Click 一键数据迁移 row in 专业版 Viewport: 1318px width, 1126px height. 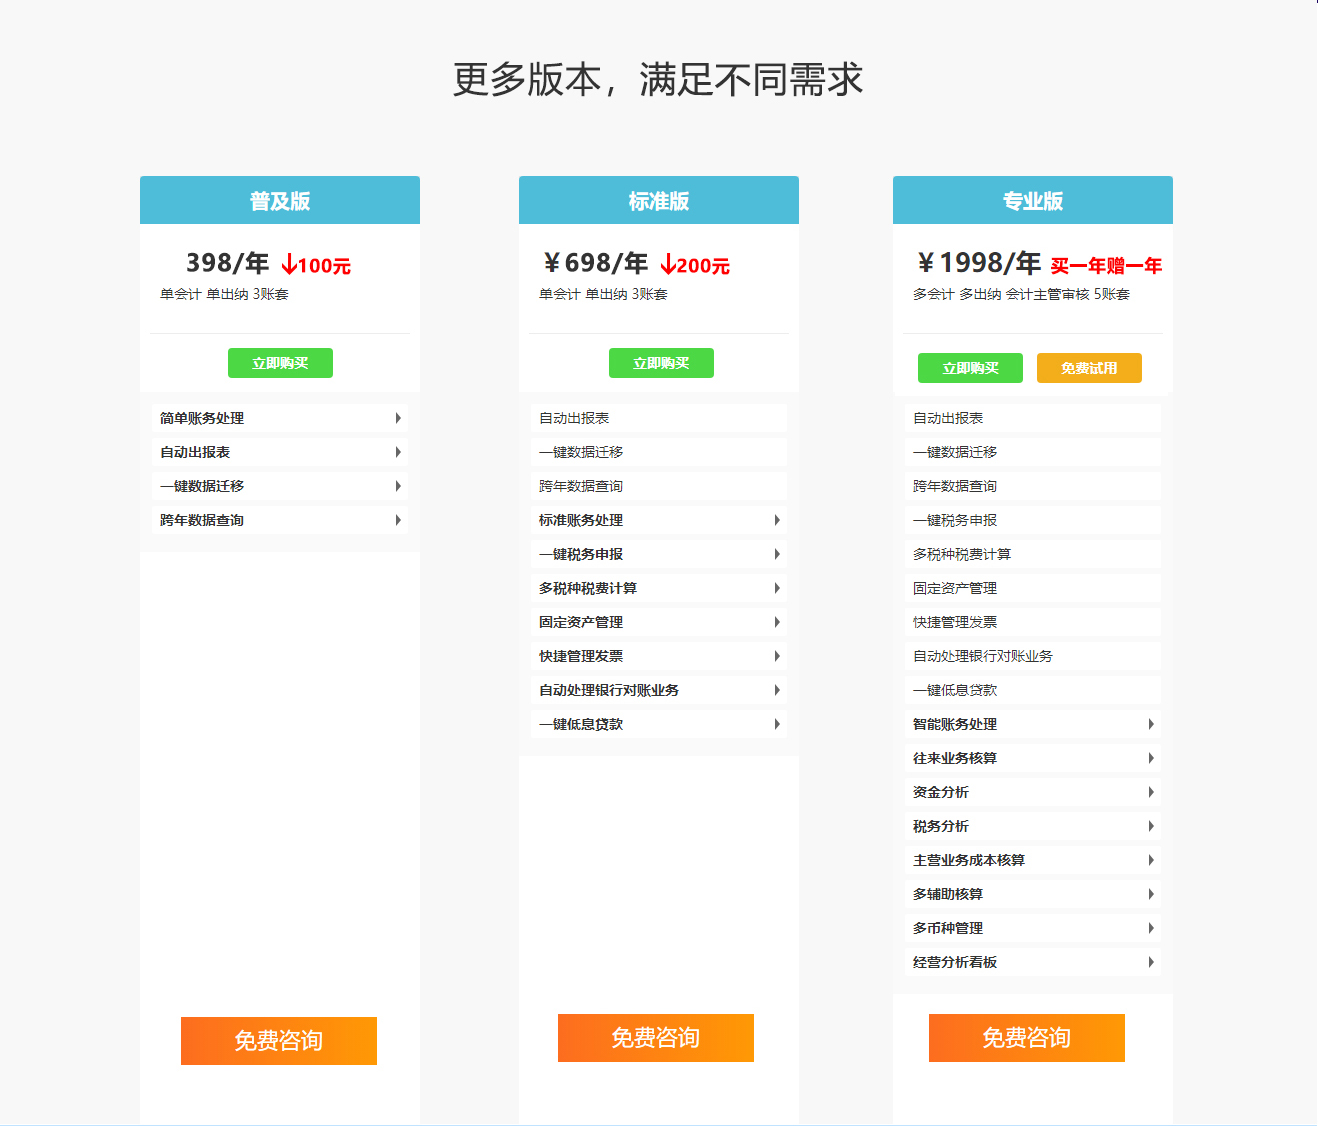click(1033, 452)
